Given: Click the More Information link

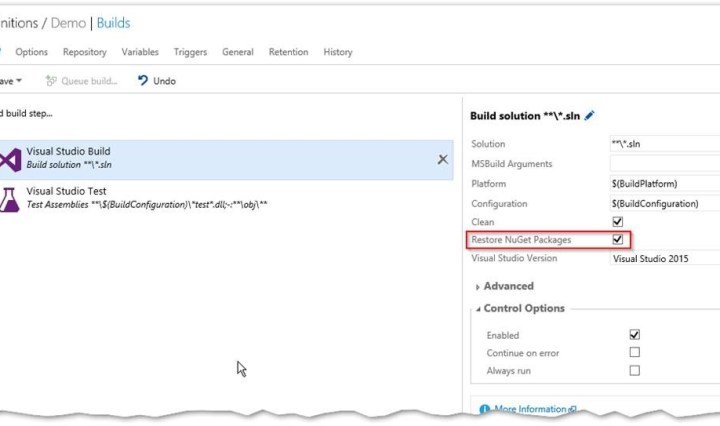Looking at the screenshot, I should [x=530, y=409].
